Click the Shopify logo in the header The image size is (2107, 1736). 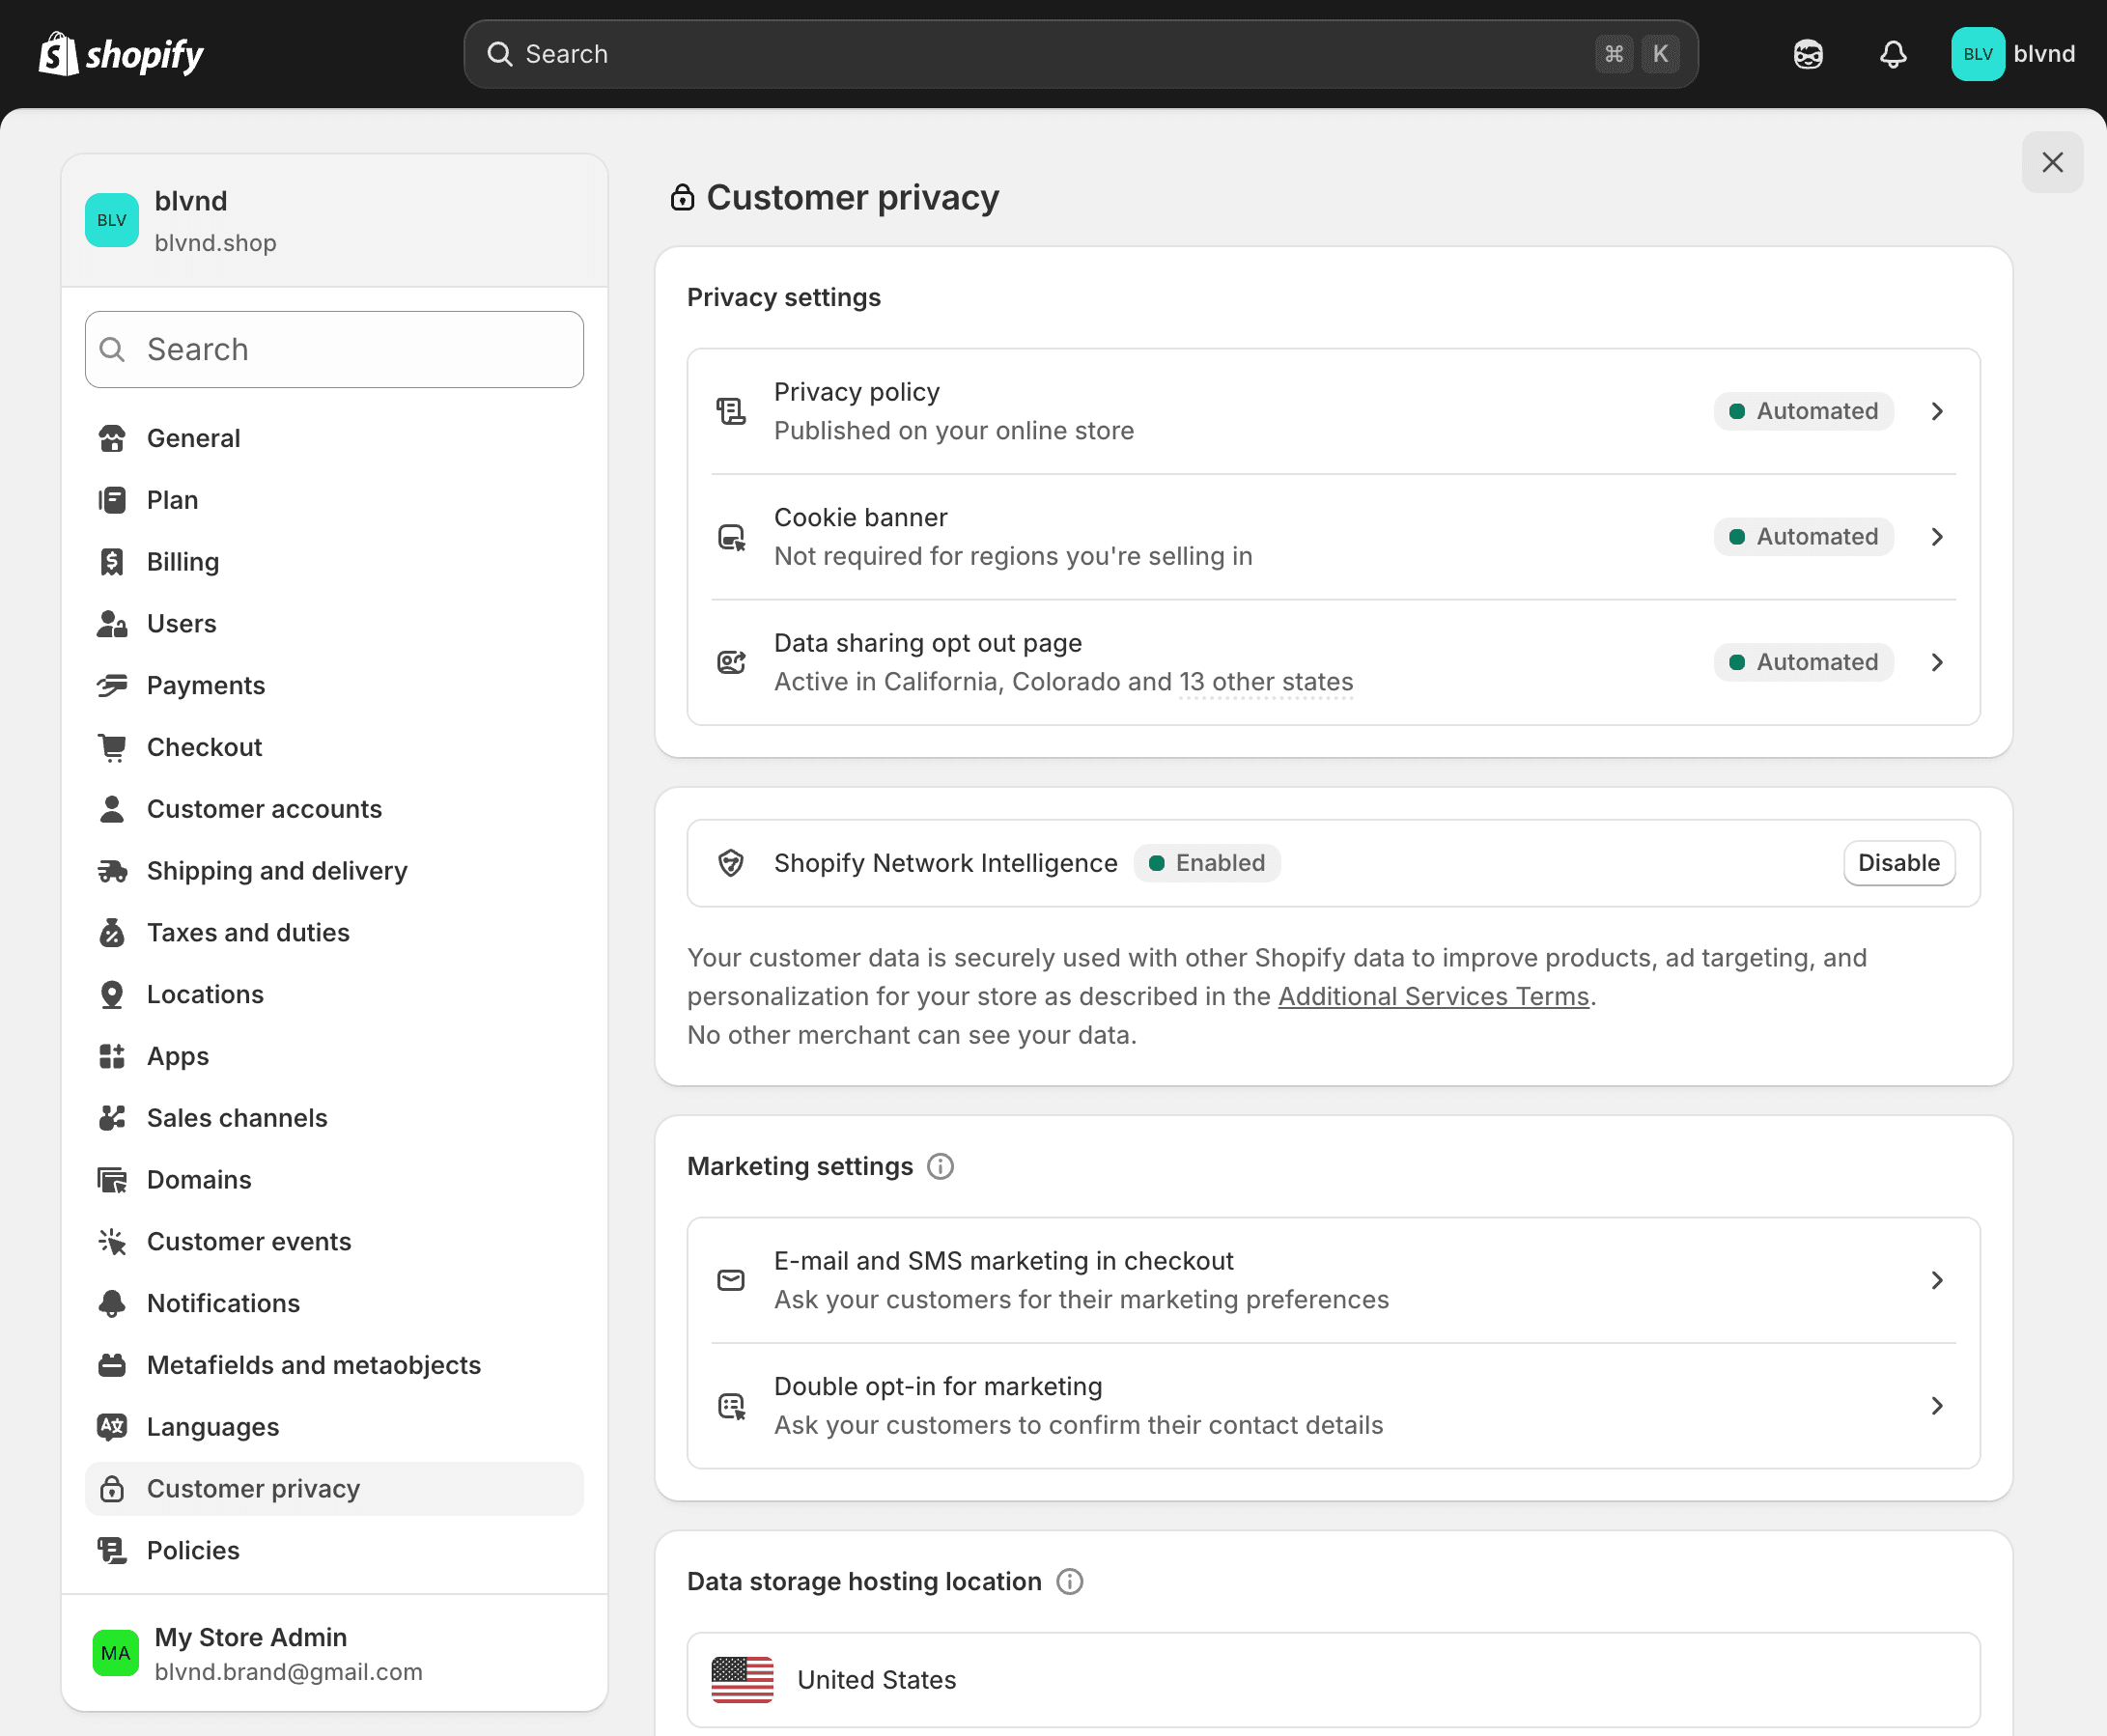[121, 54]
